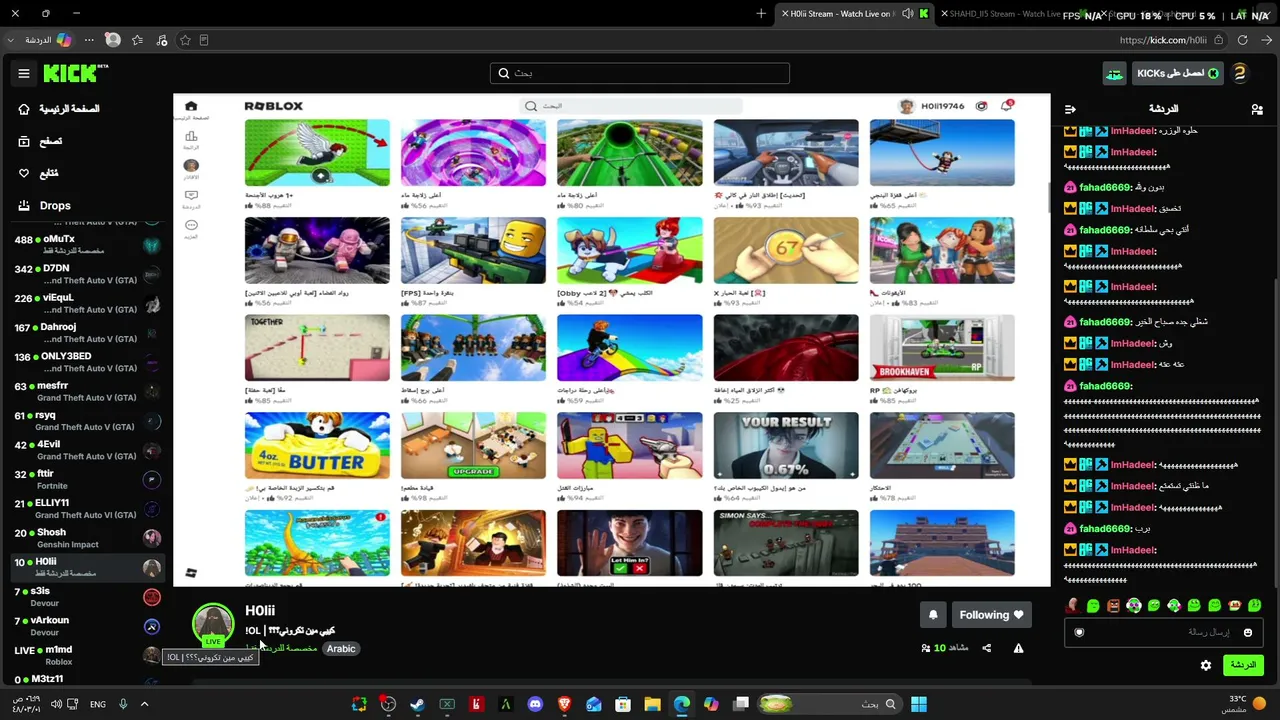1280x720 pixels.
Task: Open the user profile avatar in Kick header
Action: pos(1239,73)
